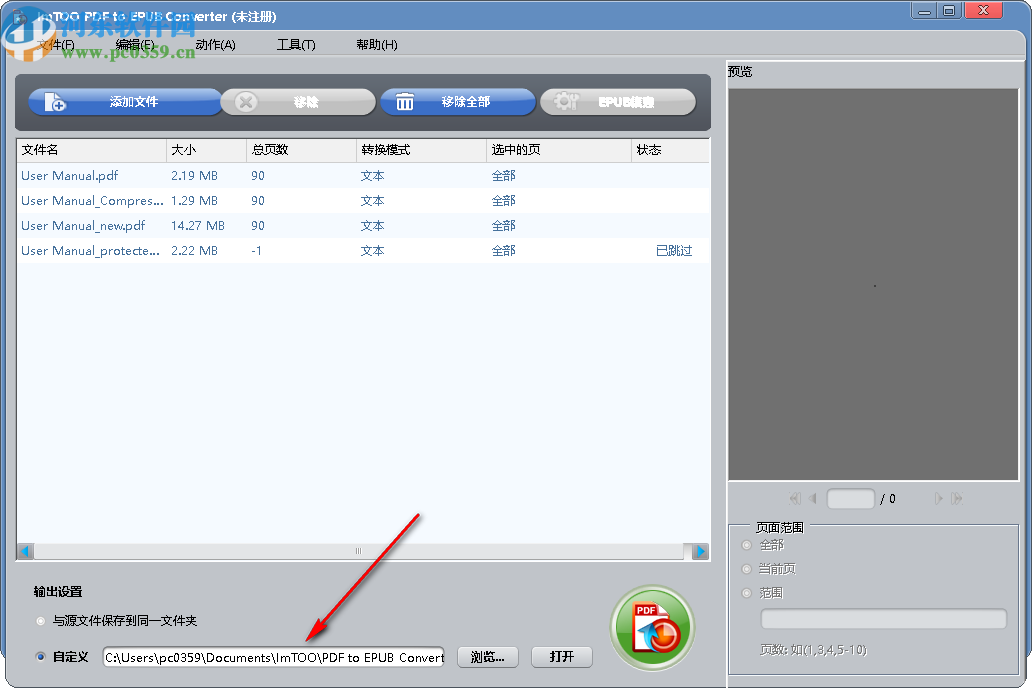Open the 转换模式 setting for User Manual.pdf
The height and width of the screenshot is (688, 1032).
pos(371,176)
